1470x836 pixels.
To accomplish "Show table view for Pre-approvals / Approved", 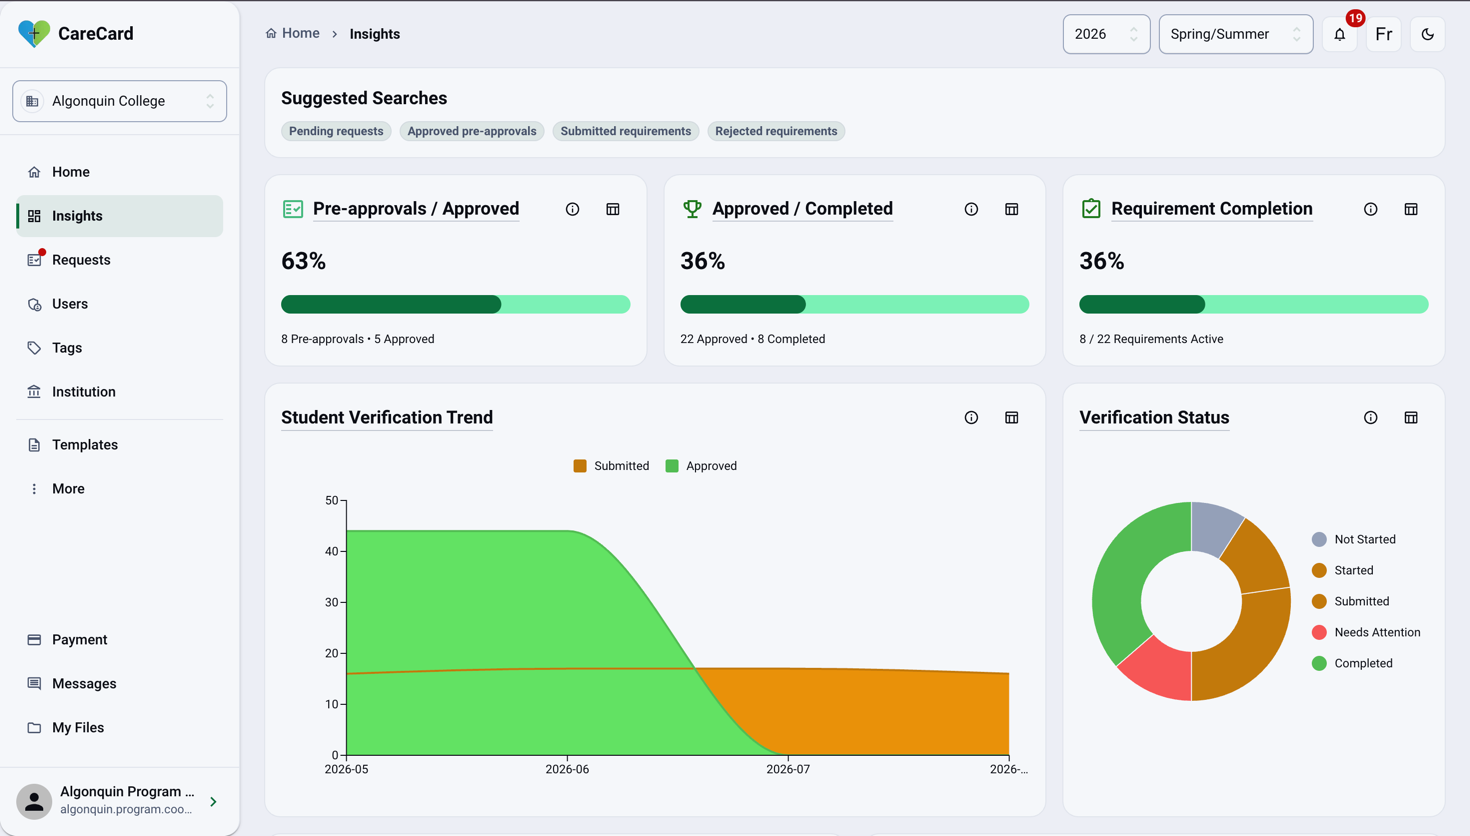I will [613, 209].
